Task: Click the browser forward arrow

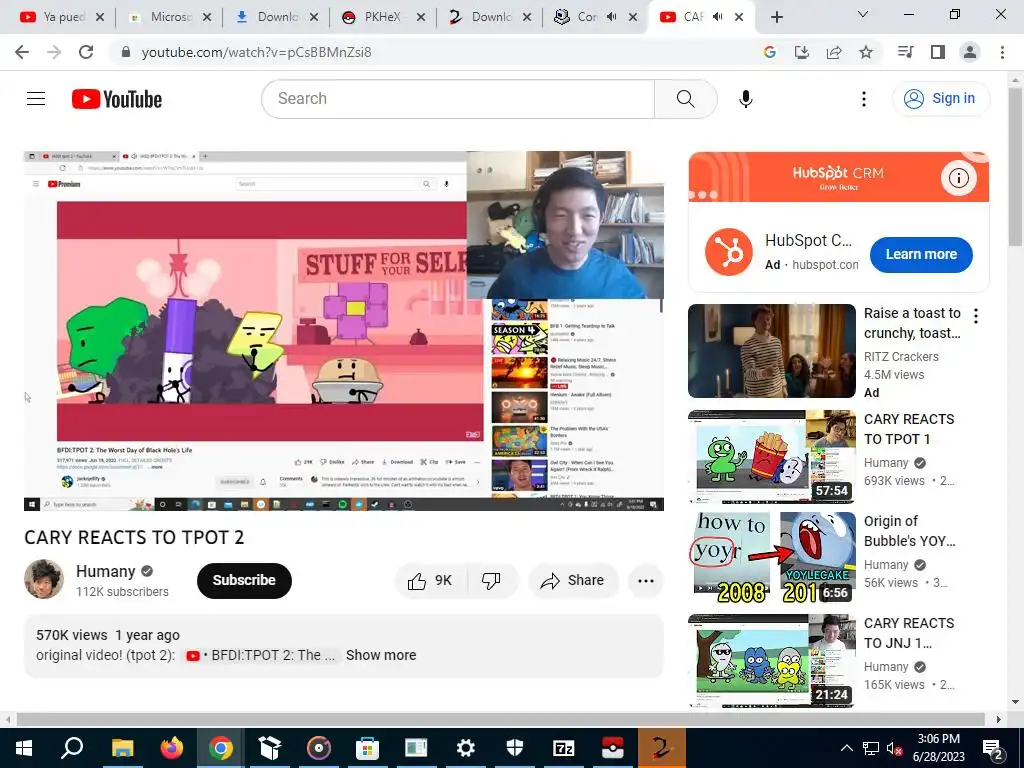Action: point(54,52)
